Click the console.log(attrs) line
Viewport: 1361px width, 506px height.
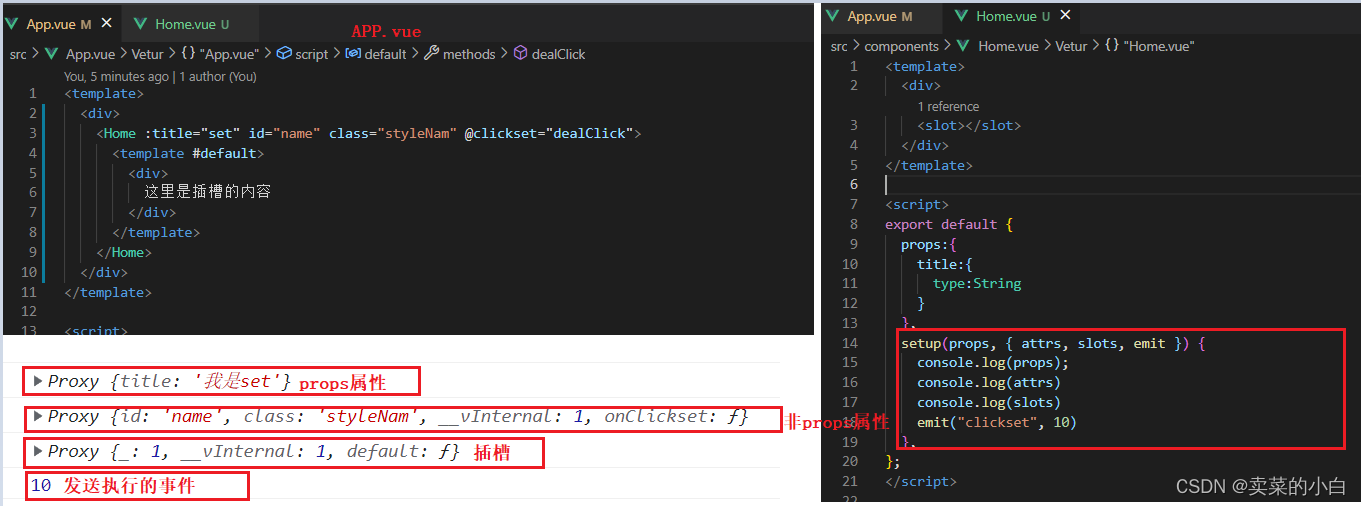tap(989, 382)
